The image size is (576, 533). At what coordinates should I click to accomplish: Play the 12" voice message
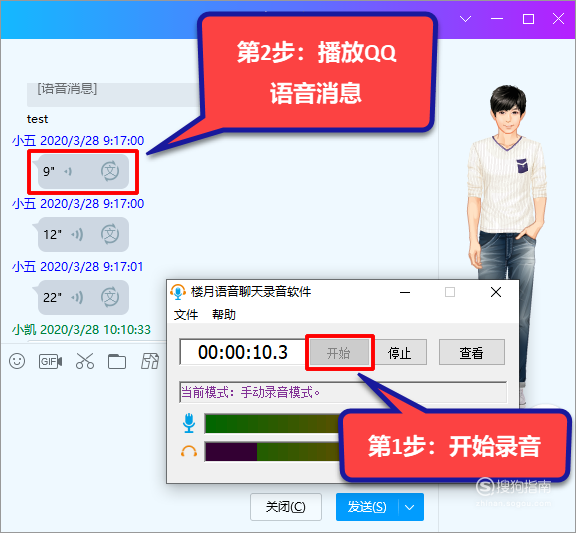click(83, 234)
